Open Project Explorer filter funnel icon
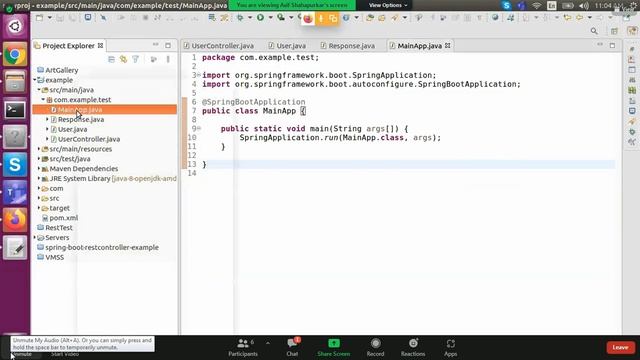640x360 pixels. 136,60
